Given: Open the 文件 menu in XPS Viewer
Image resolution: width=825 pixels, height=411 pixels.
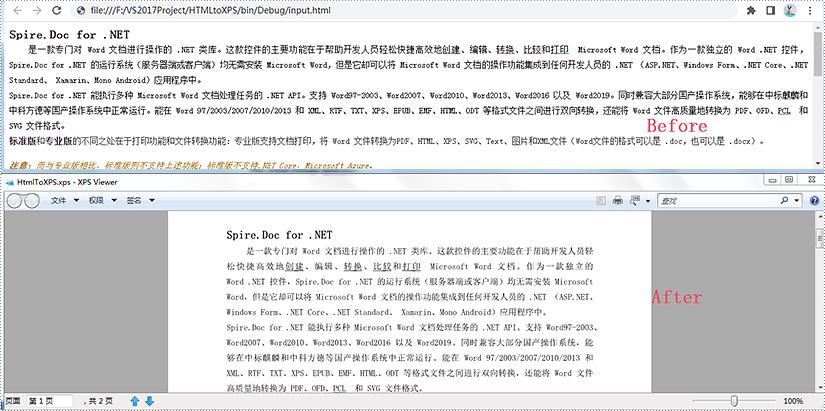Looking at the screenshot, I should pos(58,200).
